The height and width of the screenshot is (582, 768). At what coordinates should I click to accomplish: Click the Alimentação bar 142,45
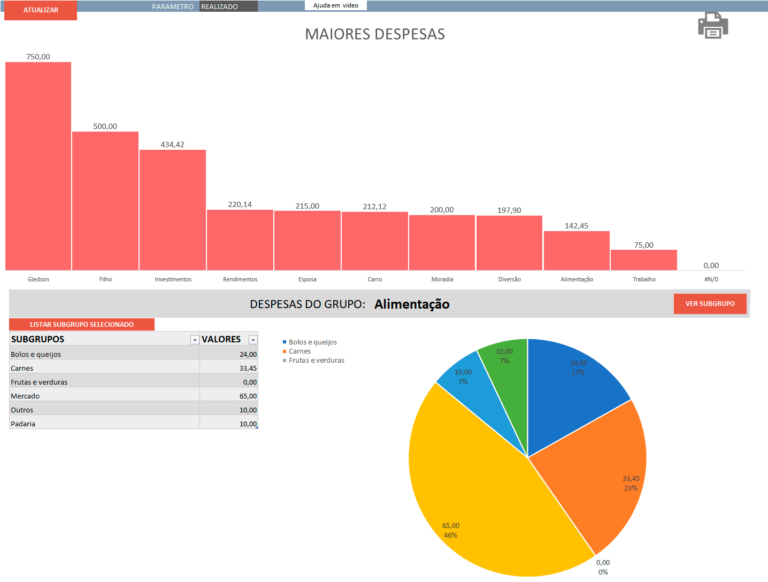576,250
